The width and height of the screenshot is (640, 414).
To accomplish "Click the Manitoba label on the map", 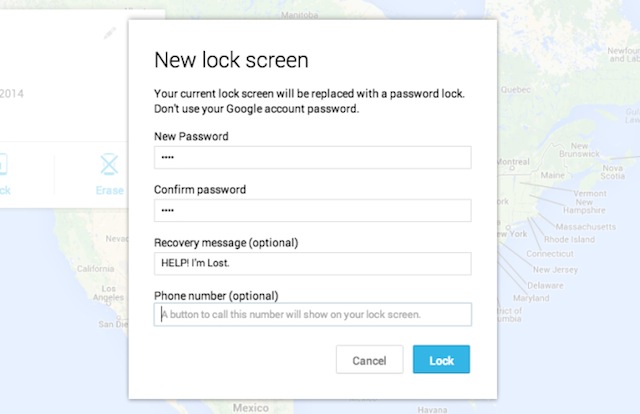I will (299, 15).
